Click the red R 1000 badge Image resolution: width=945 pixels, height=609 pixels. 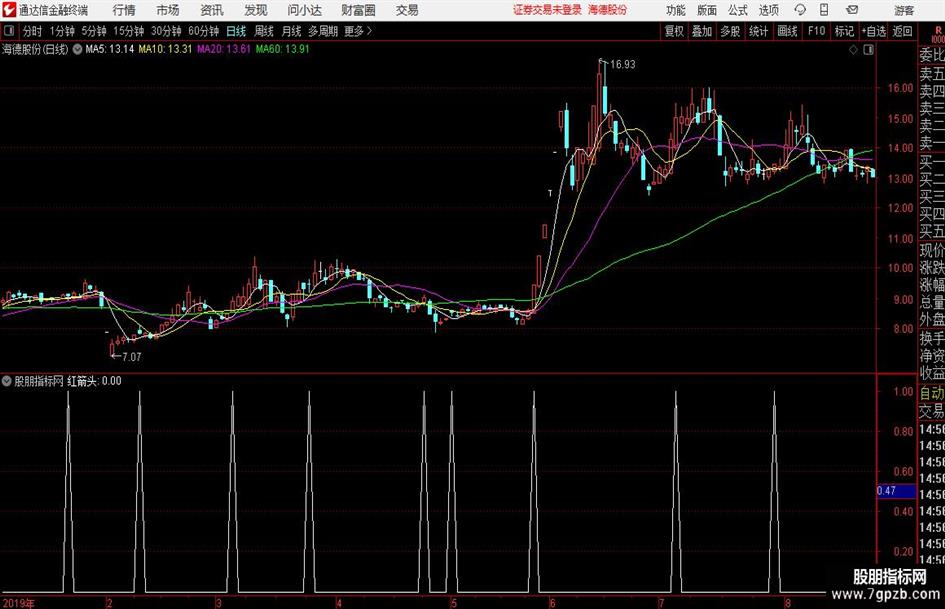(938, 34)
